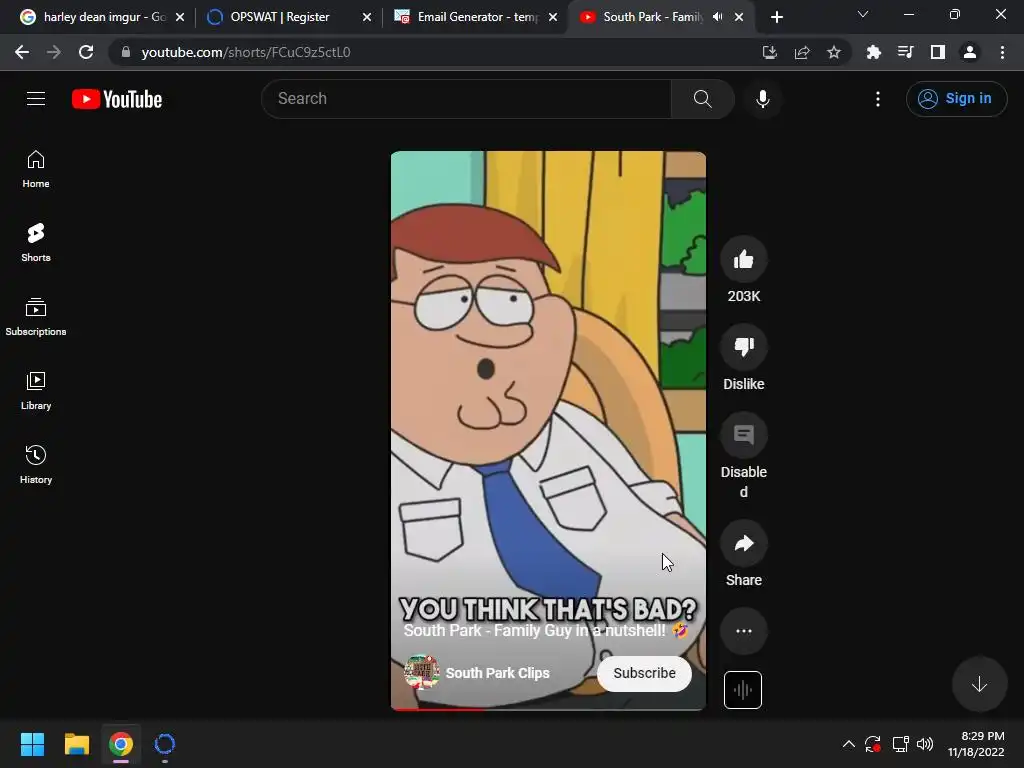Image resolution: width=1024 pixels, height=768 pixels.
Task: Go to next short with down arrow
Action: tap(979, 684)
